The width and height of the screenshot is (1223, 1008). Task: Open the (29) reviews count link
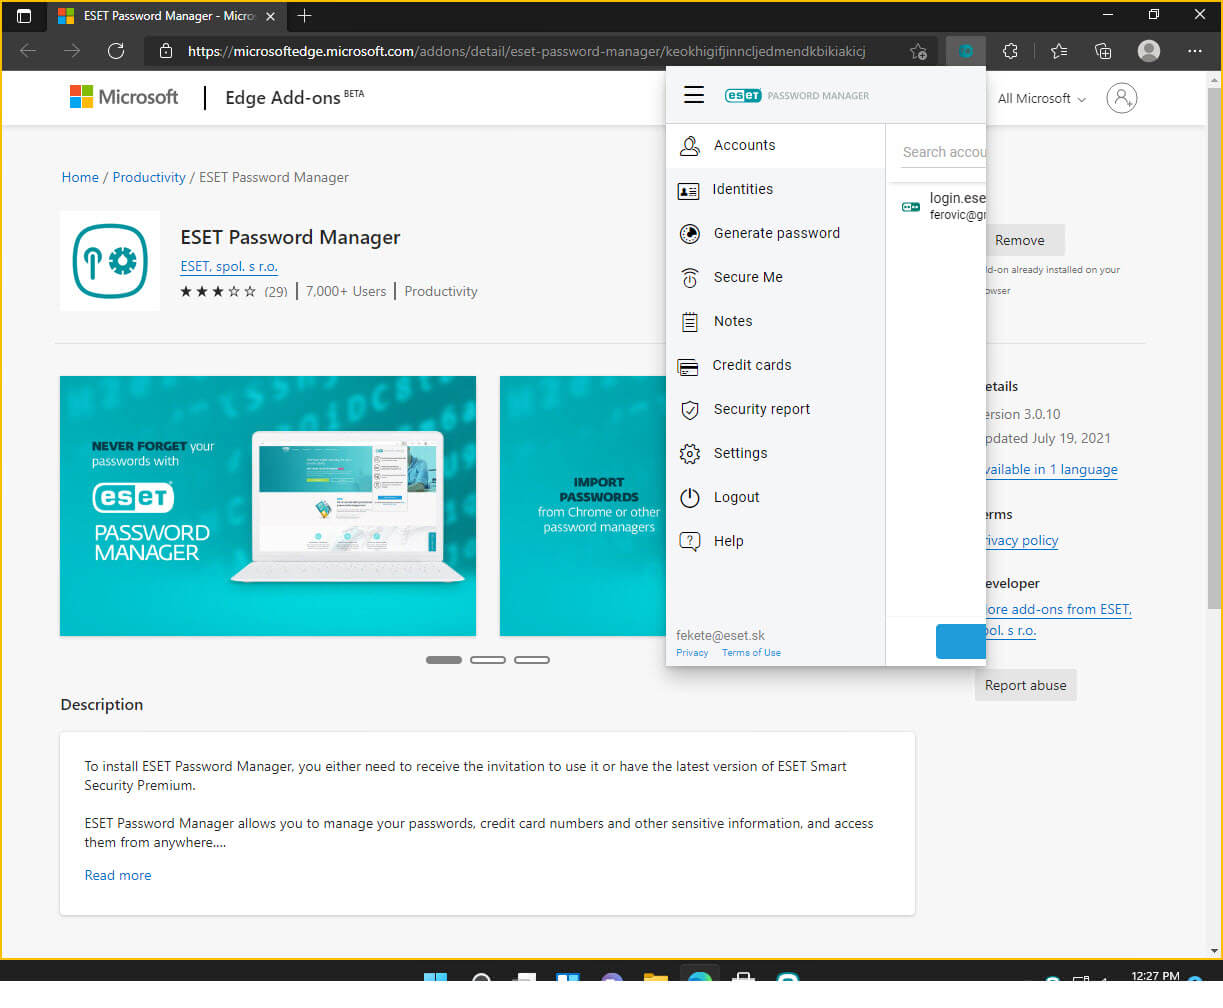[x=276, y=292]
